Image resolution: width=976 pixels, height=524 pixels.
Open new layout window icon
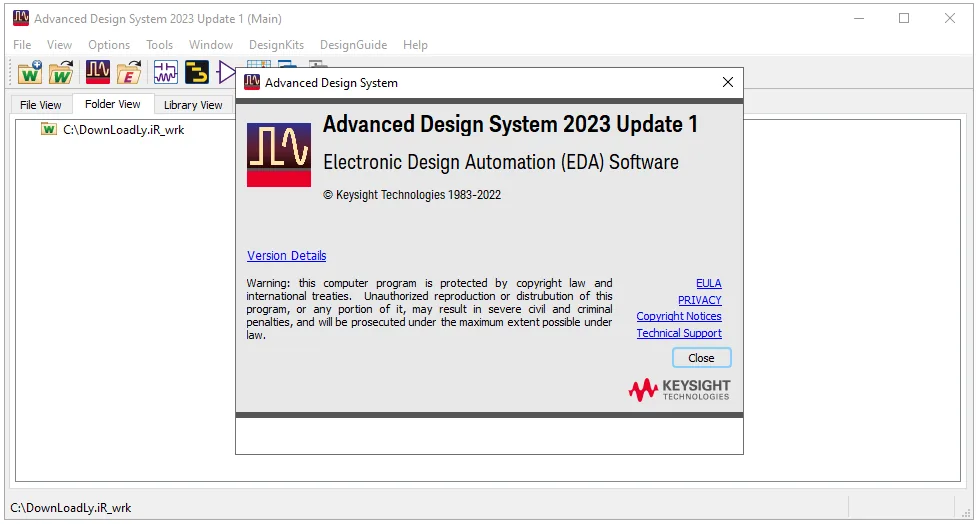pyautogui.click(x=197, y=73)
